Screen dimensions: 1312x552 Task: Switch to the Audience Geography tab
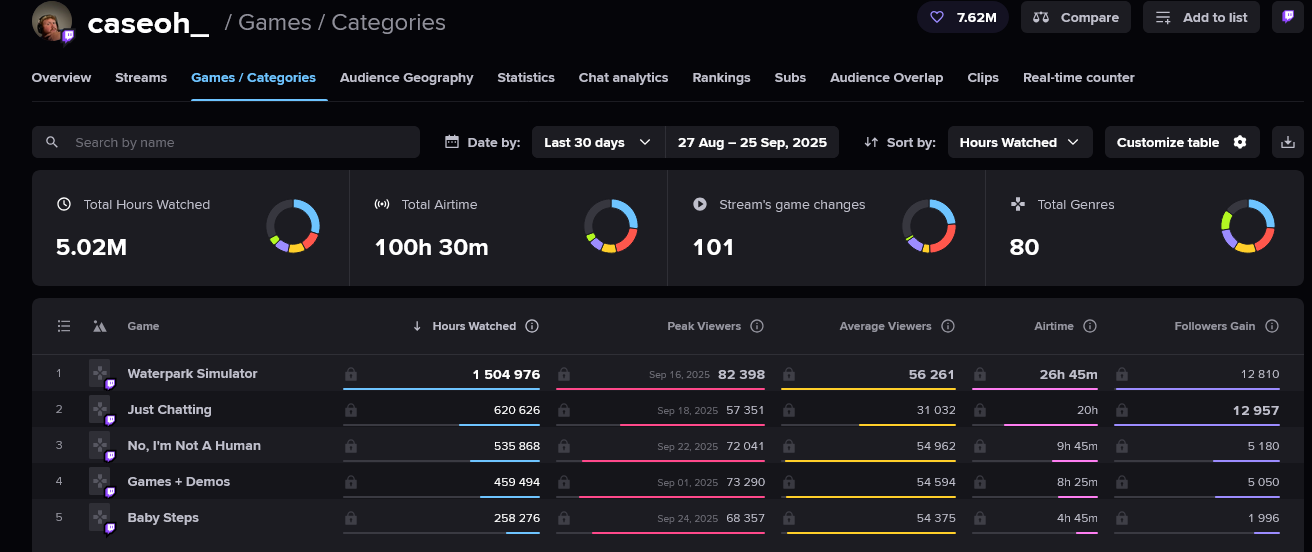pyautogui.click(x=406, y=77)
